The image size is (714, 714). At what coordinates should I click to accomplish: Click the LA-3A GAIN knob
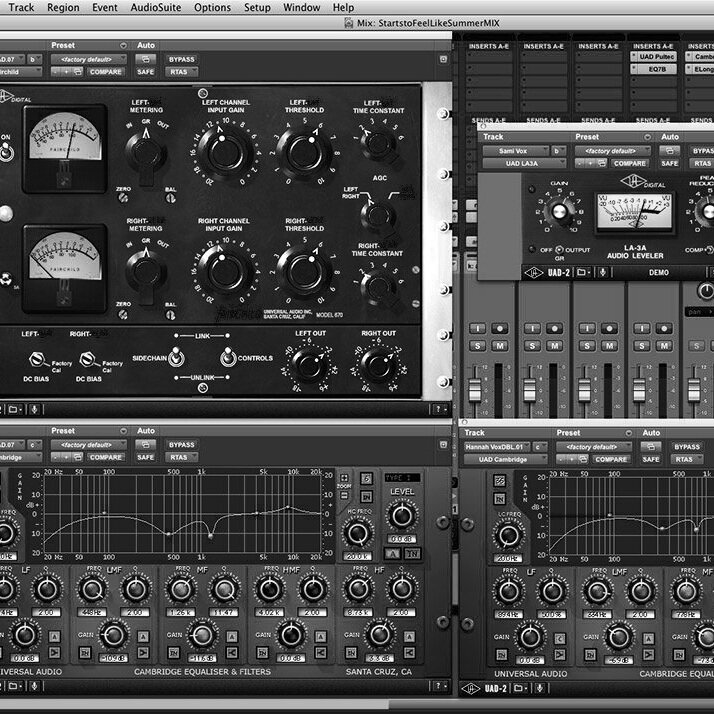pos(559,211)
